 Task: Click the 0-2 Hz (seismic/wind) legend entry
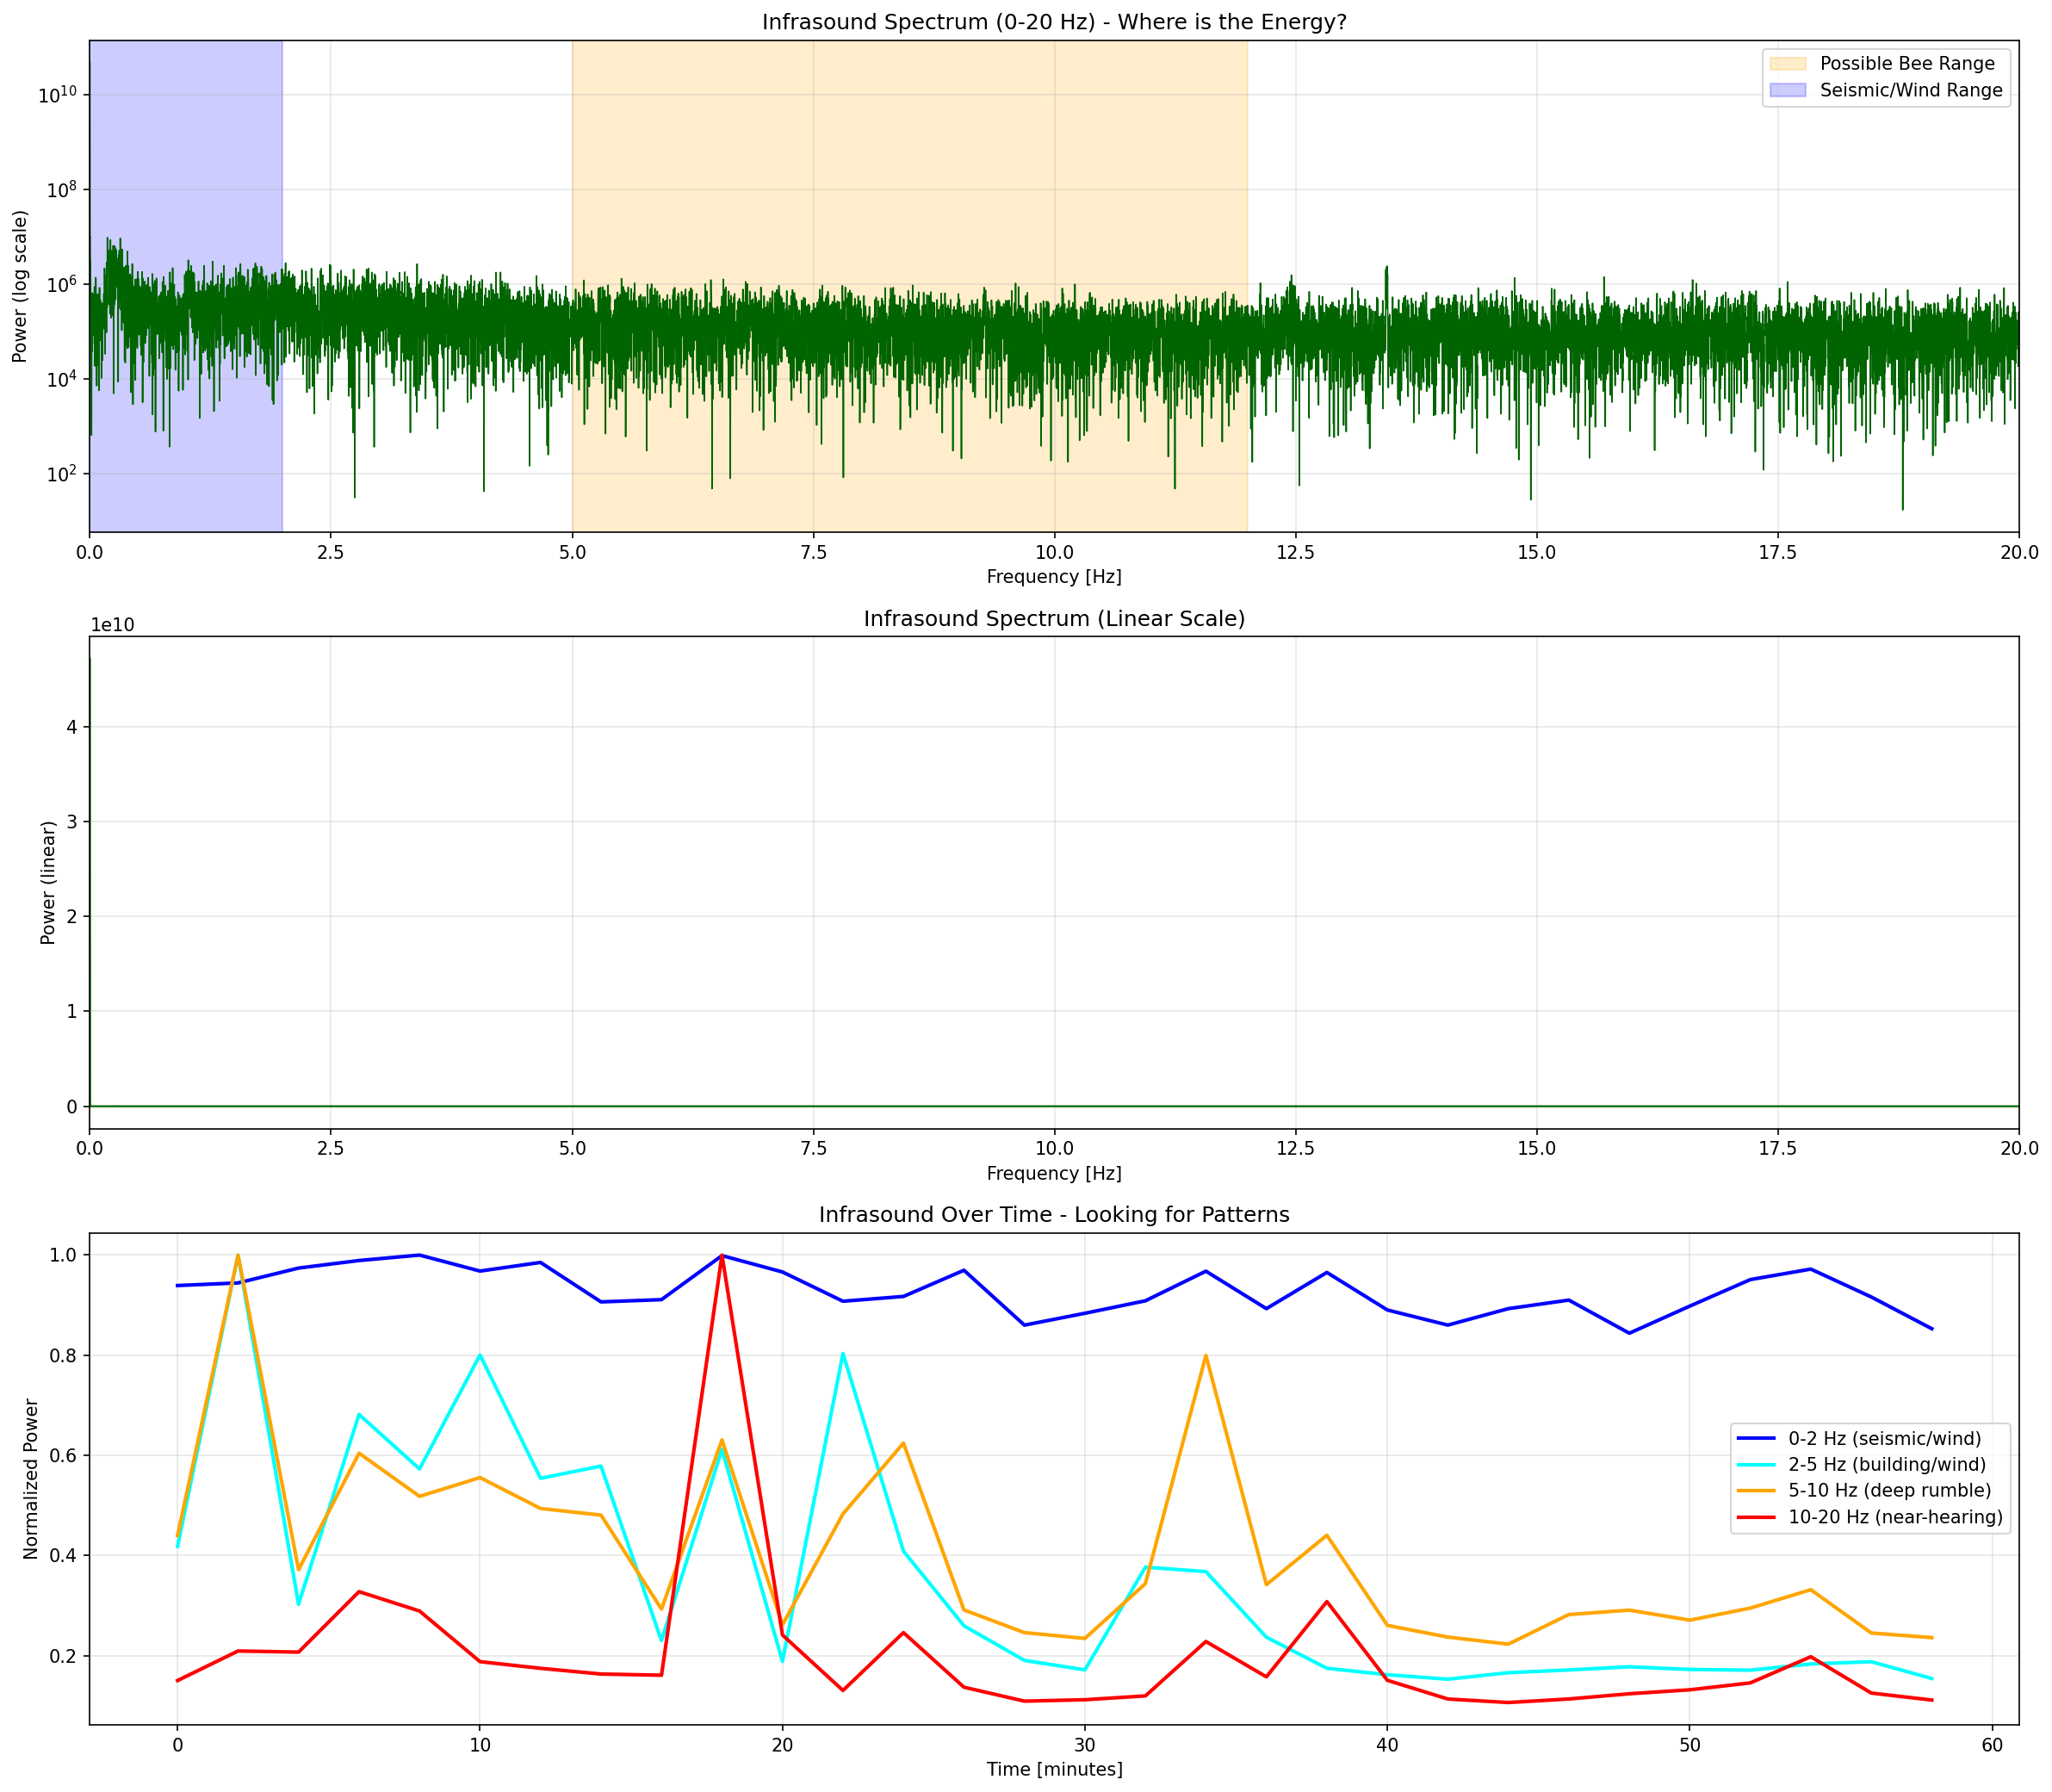click(1884, 1439)
